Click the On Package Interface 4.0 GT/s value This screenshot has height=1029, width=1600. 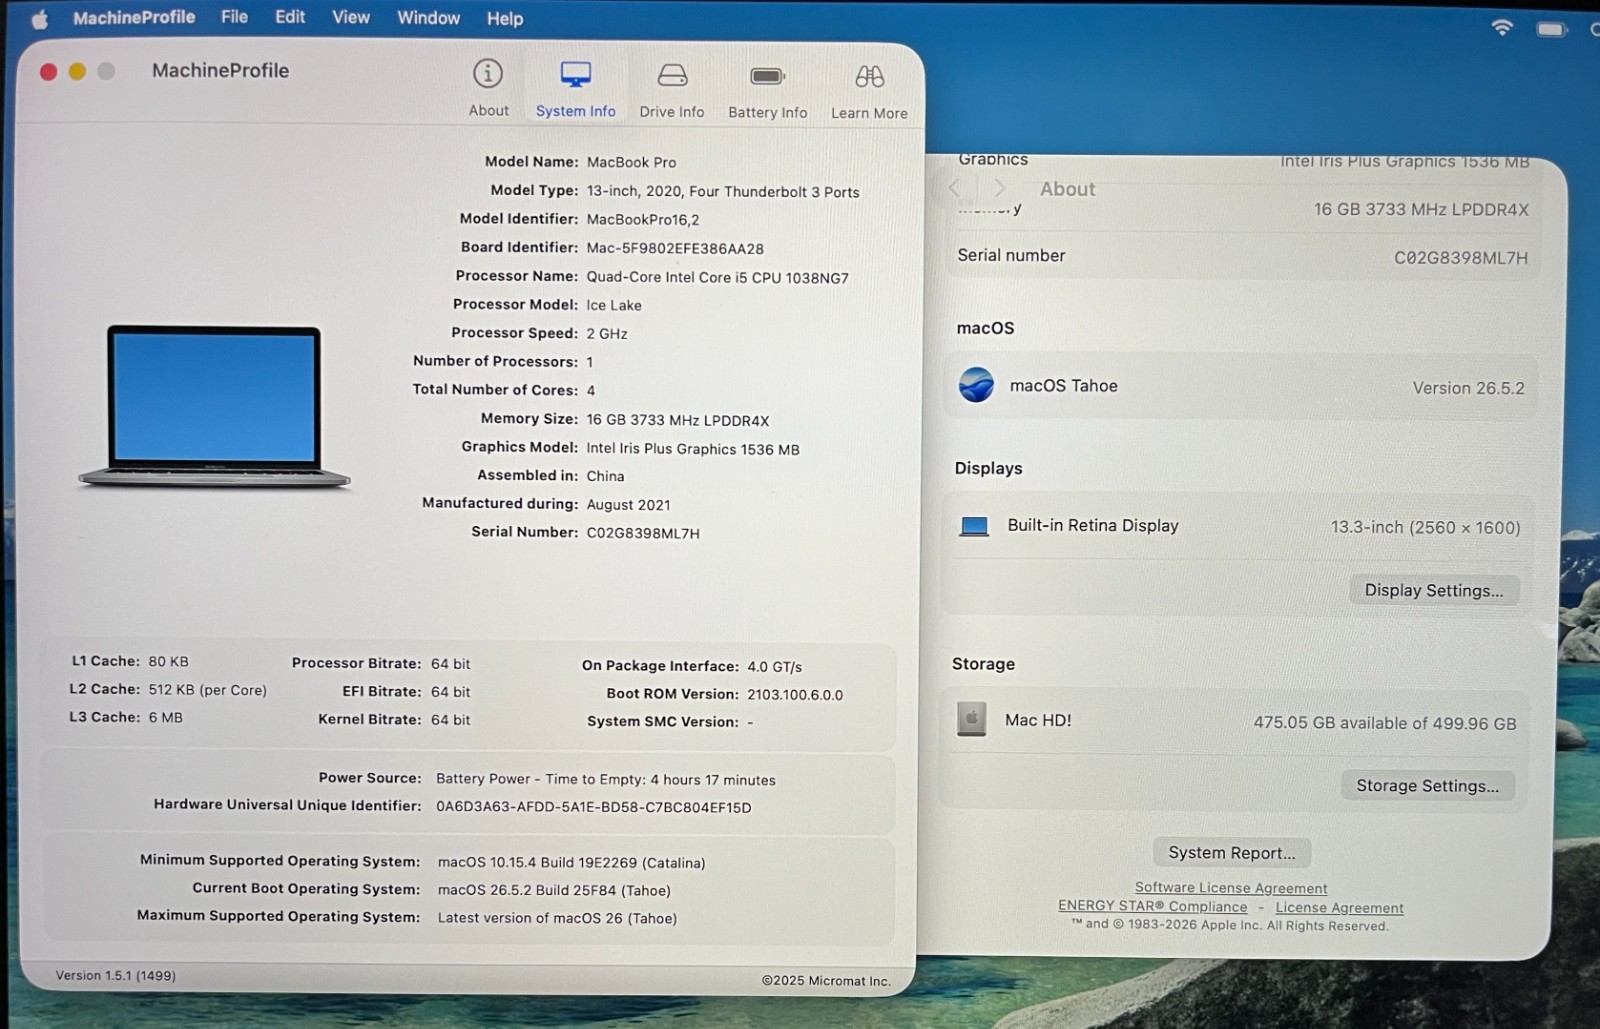click(x=774, y=666)
